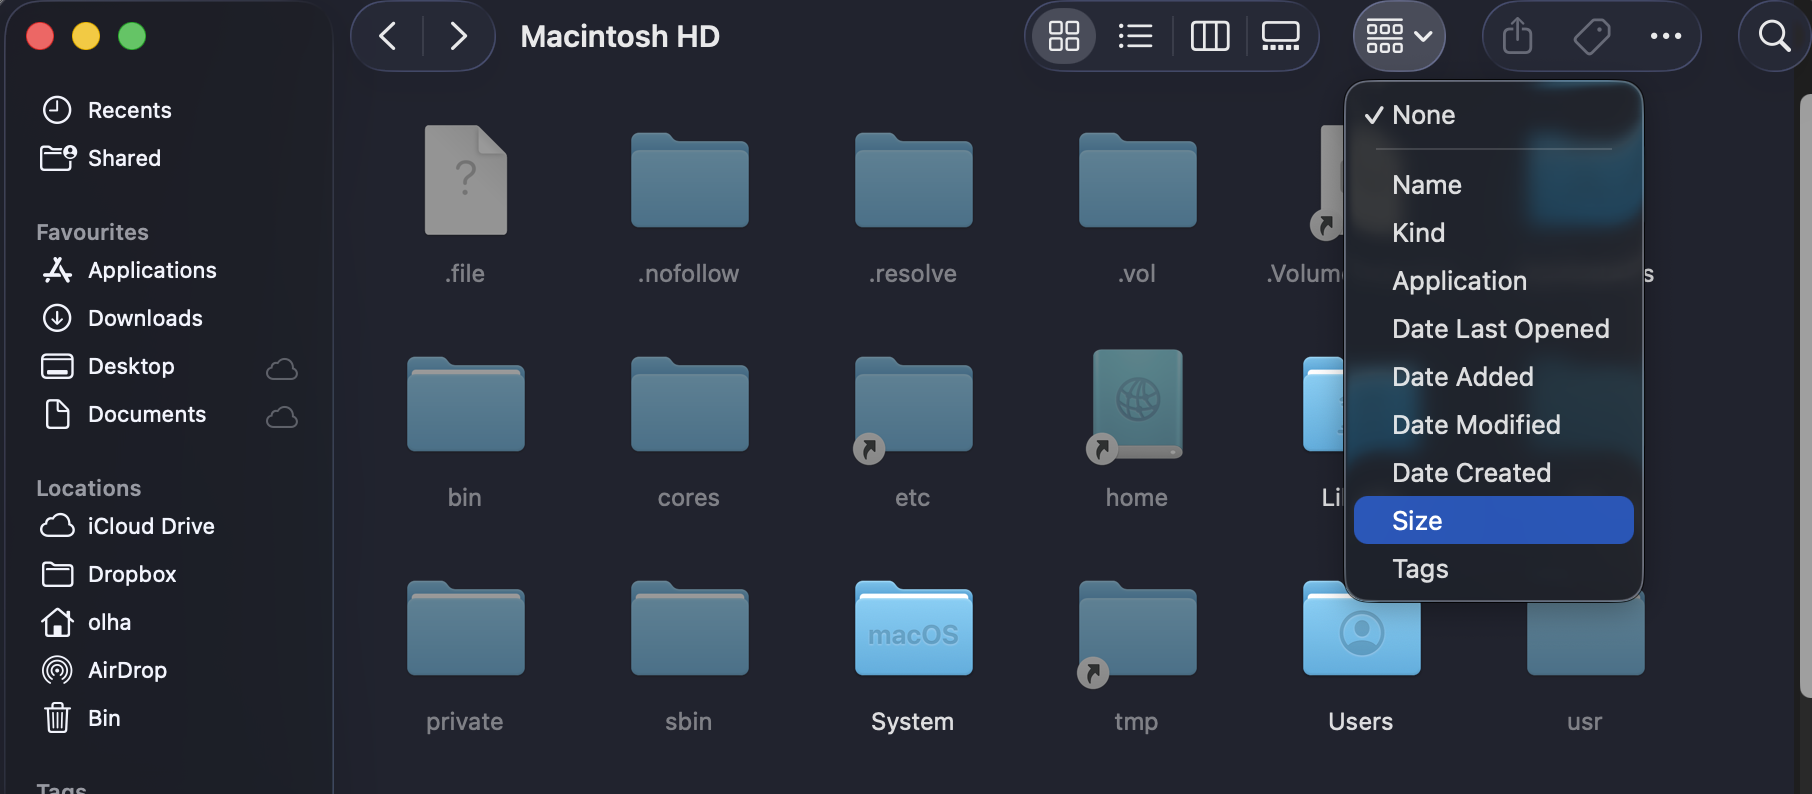Screen dimensions: 1812x794
Task: Group by Date Modified
Action: (1494, 425)
